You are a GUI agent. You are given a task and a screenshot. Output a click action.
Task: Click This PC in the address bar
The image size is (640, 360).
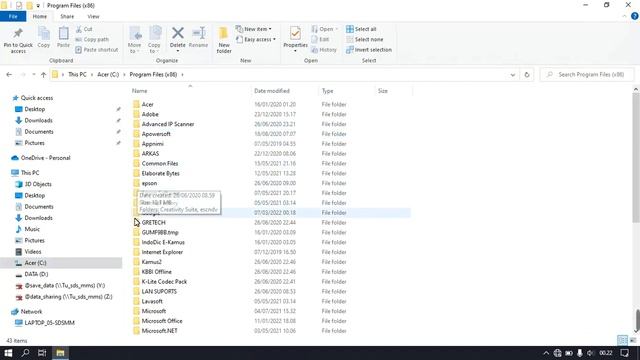click(77, 75)
